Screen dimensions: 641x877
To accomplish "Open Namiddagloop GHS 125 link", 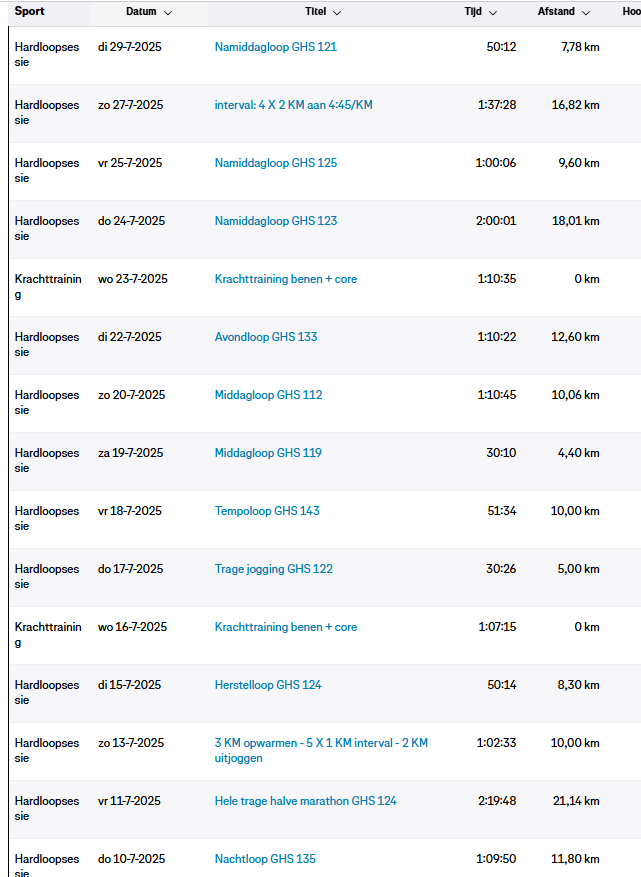I will coord(276,163).
